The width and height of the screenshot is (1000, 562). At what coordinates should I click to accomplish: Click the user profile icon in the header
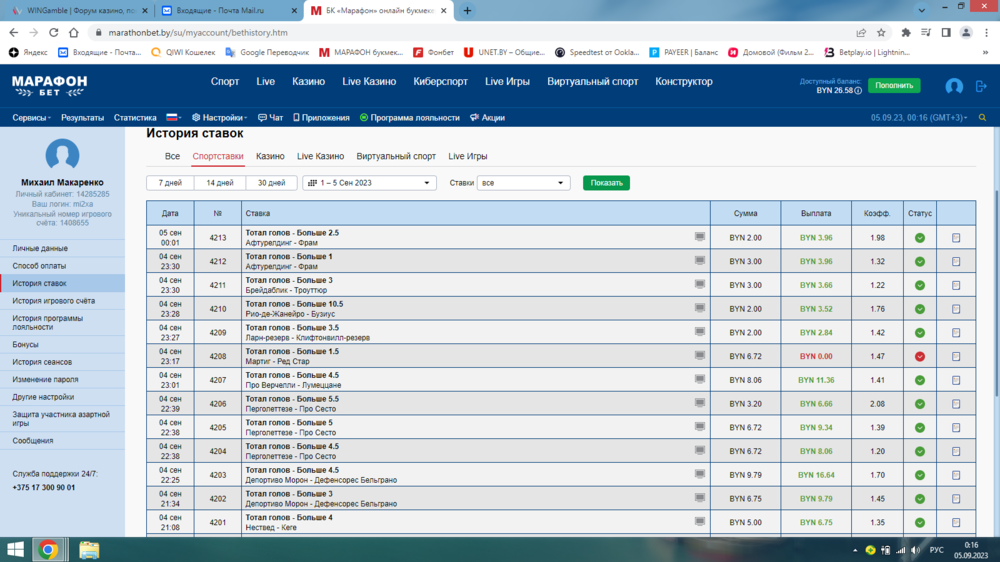[954, 87]
